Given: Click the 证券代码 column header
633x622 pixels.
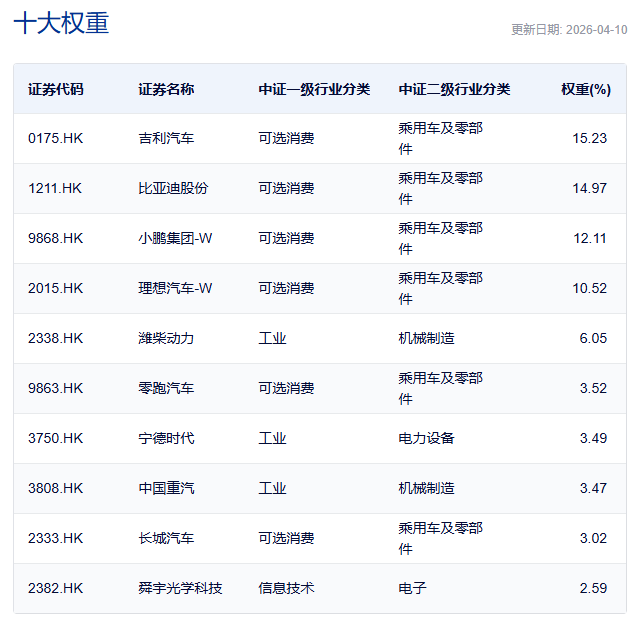Looking at the screenshot, I should pos(56,89).
